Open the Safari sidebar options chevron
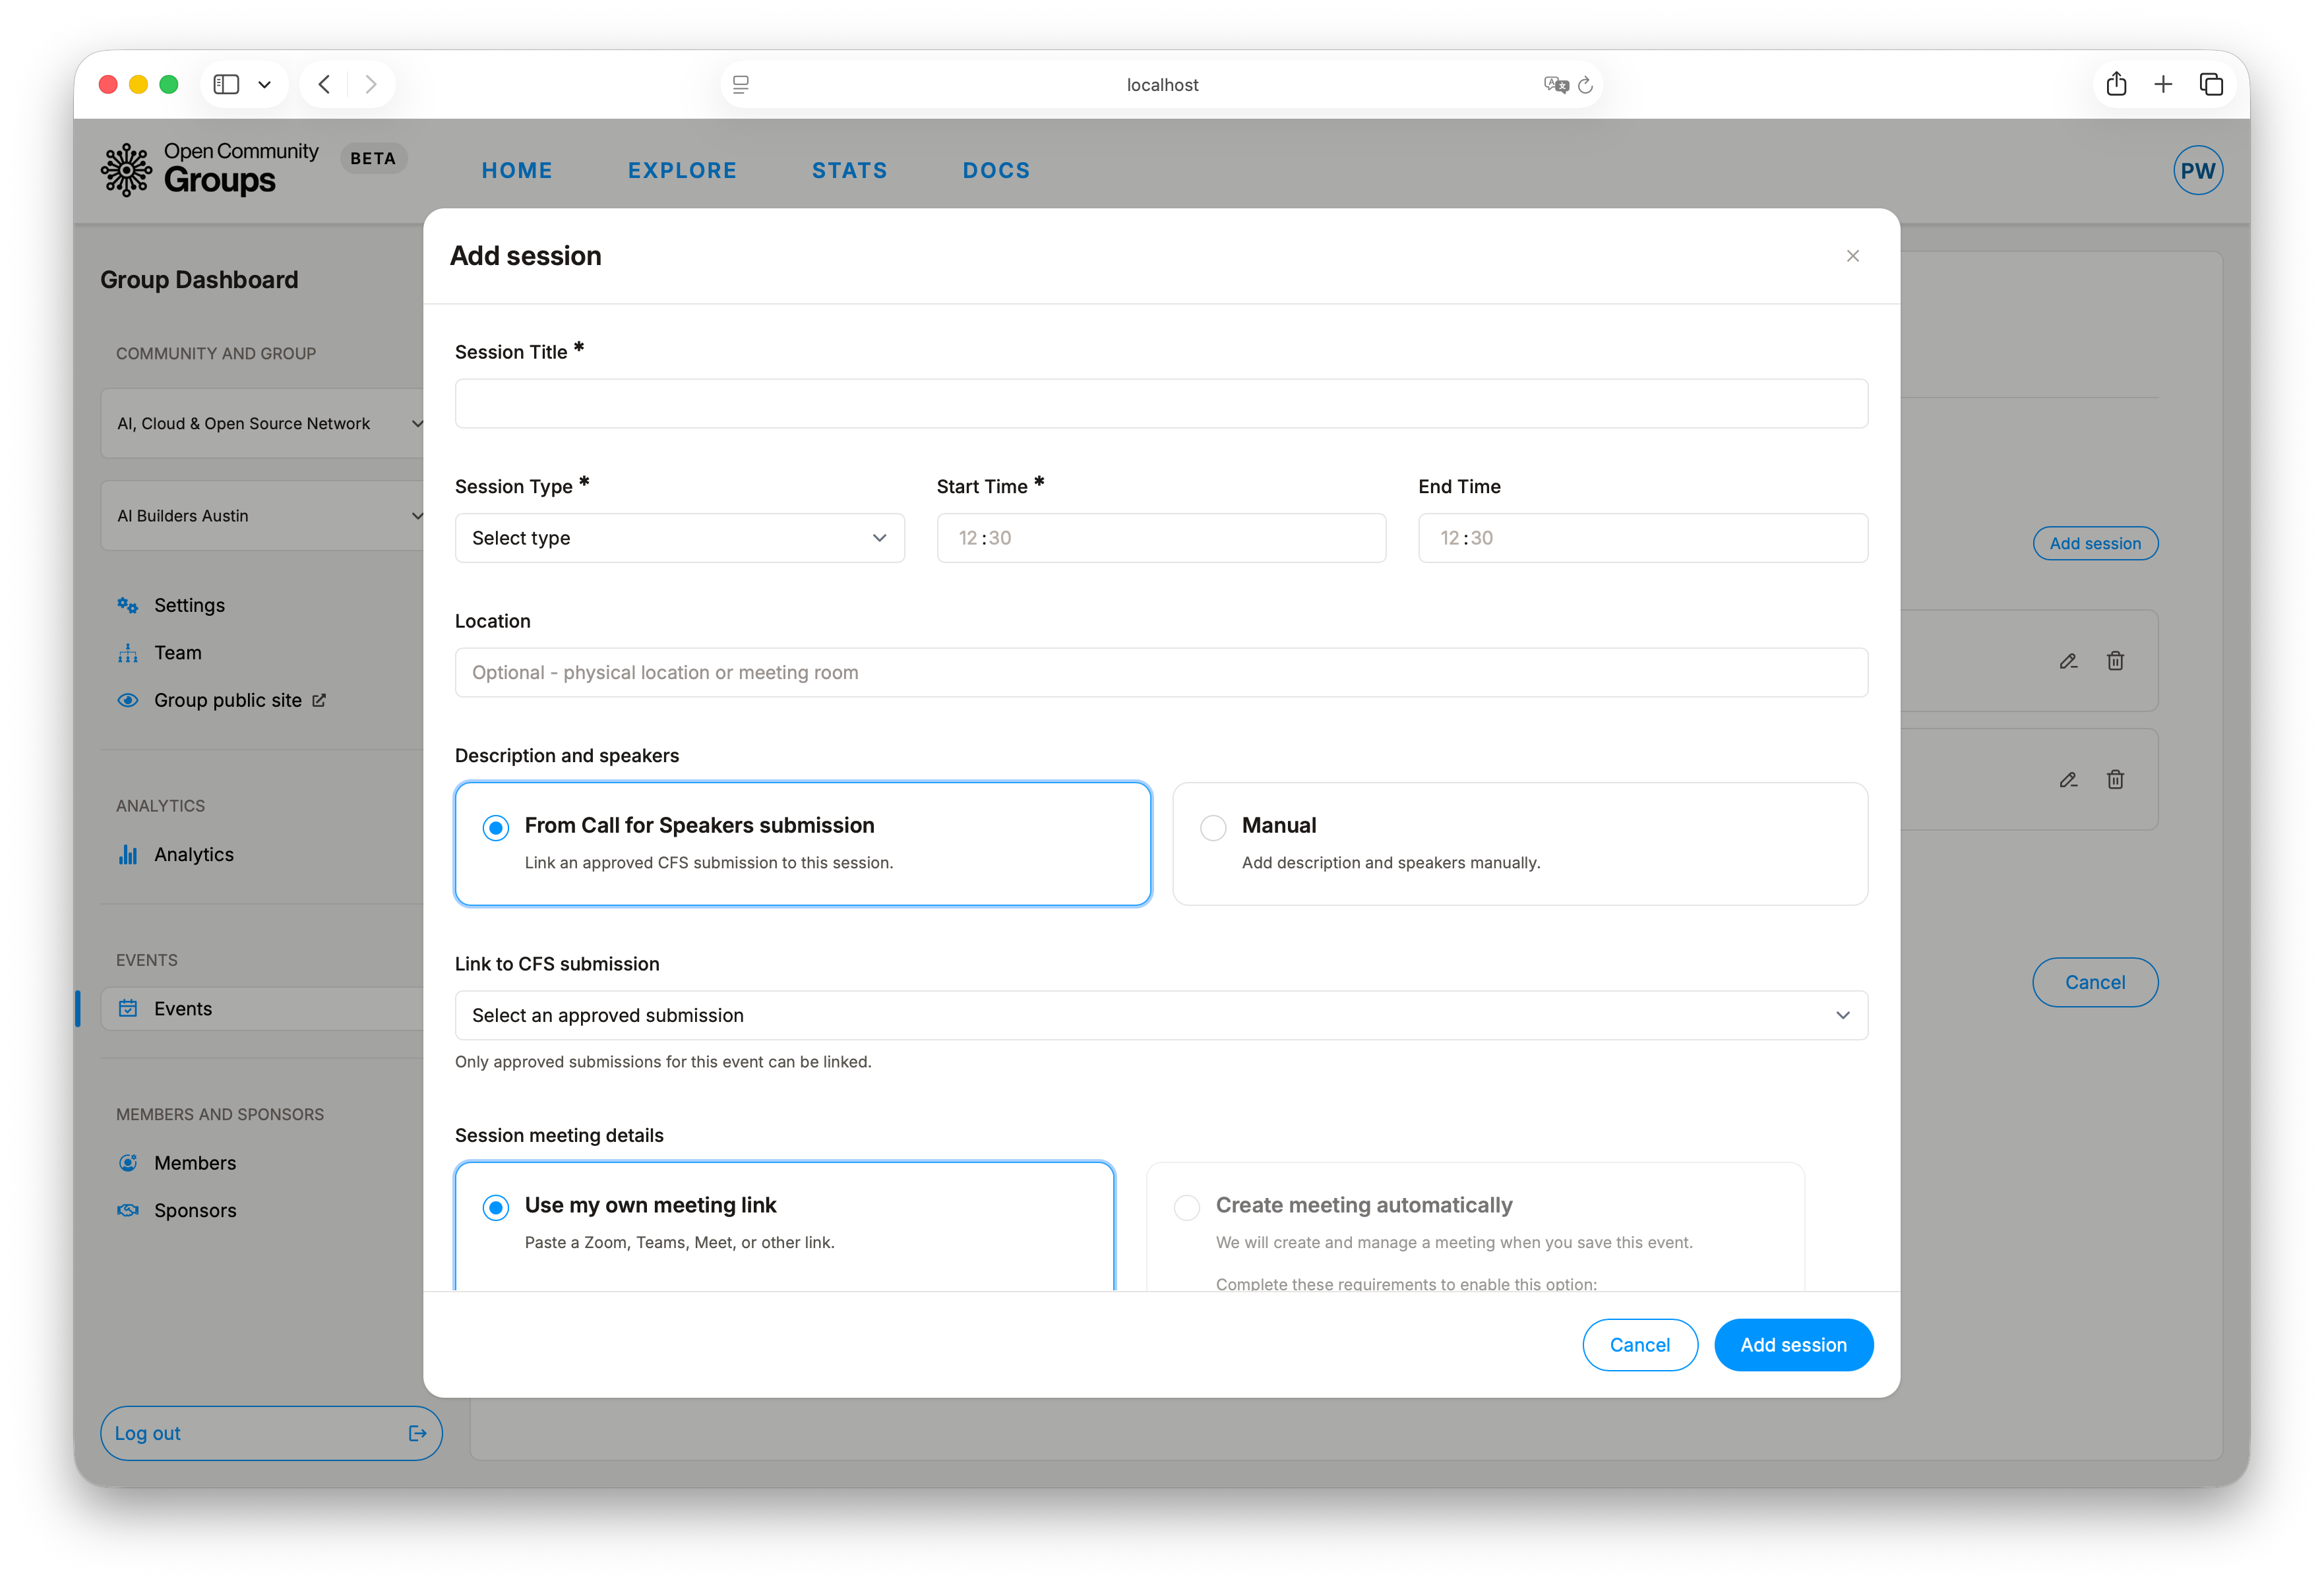The image size is (2324, 1585). point(264,84)
